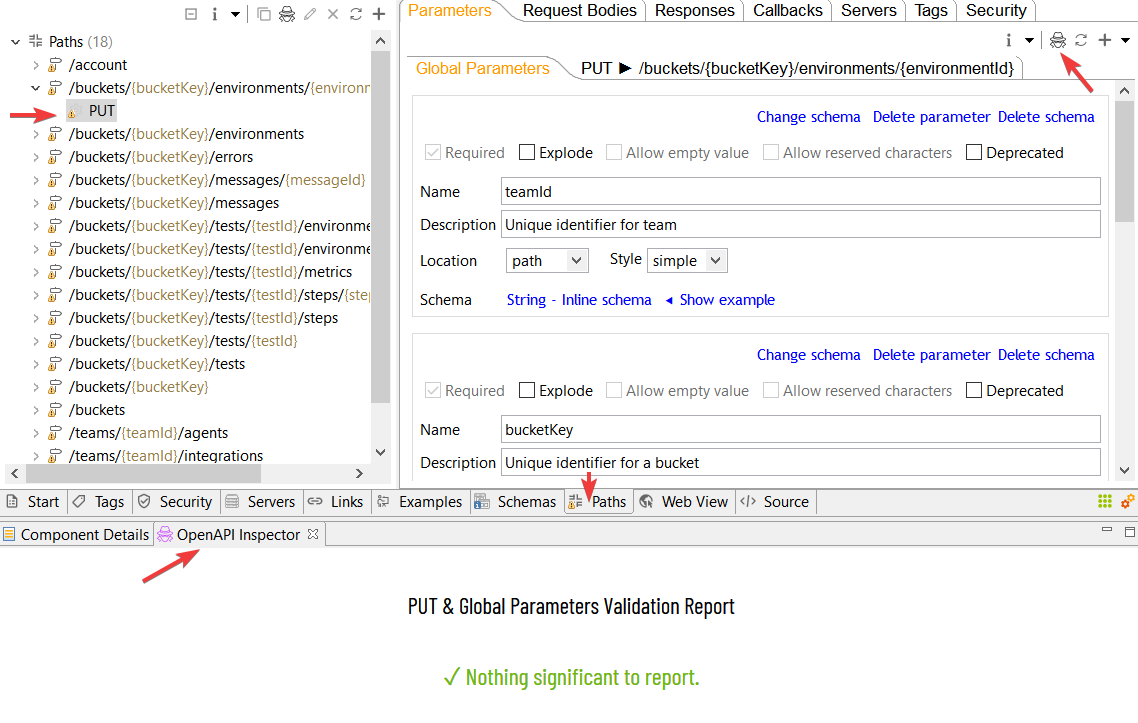Switch to the Request Bodies tab
1138x723 pixels.
[579, 10]
